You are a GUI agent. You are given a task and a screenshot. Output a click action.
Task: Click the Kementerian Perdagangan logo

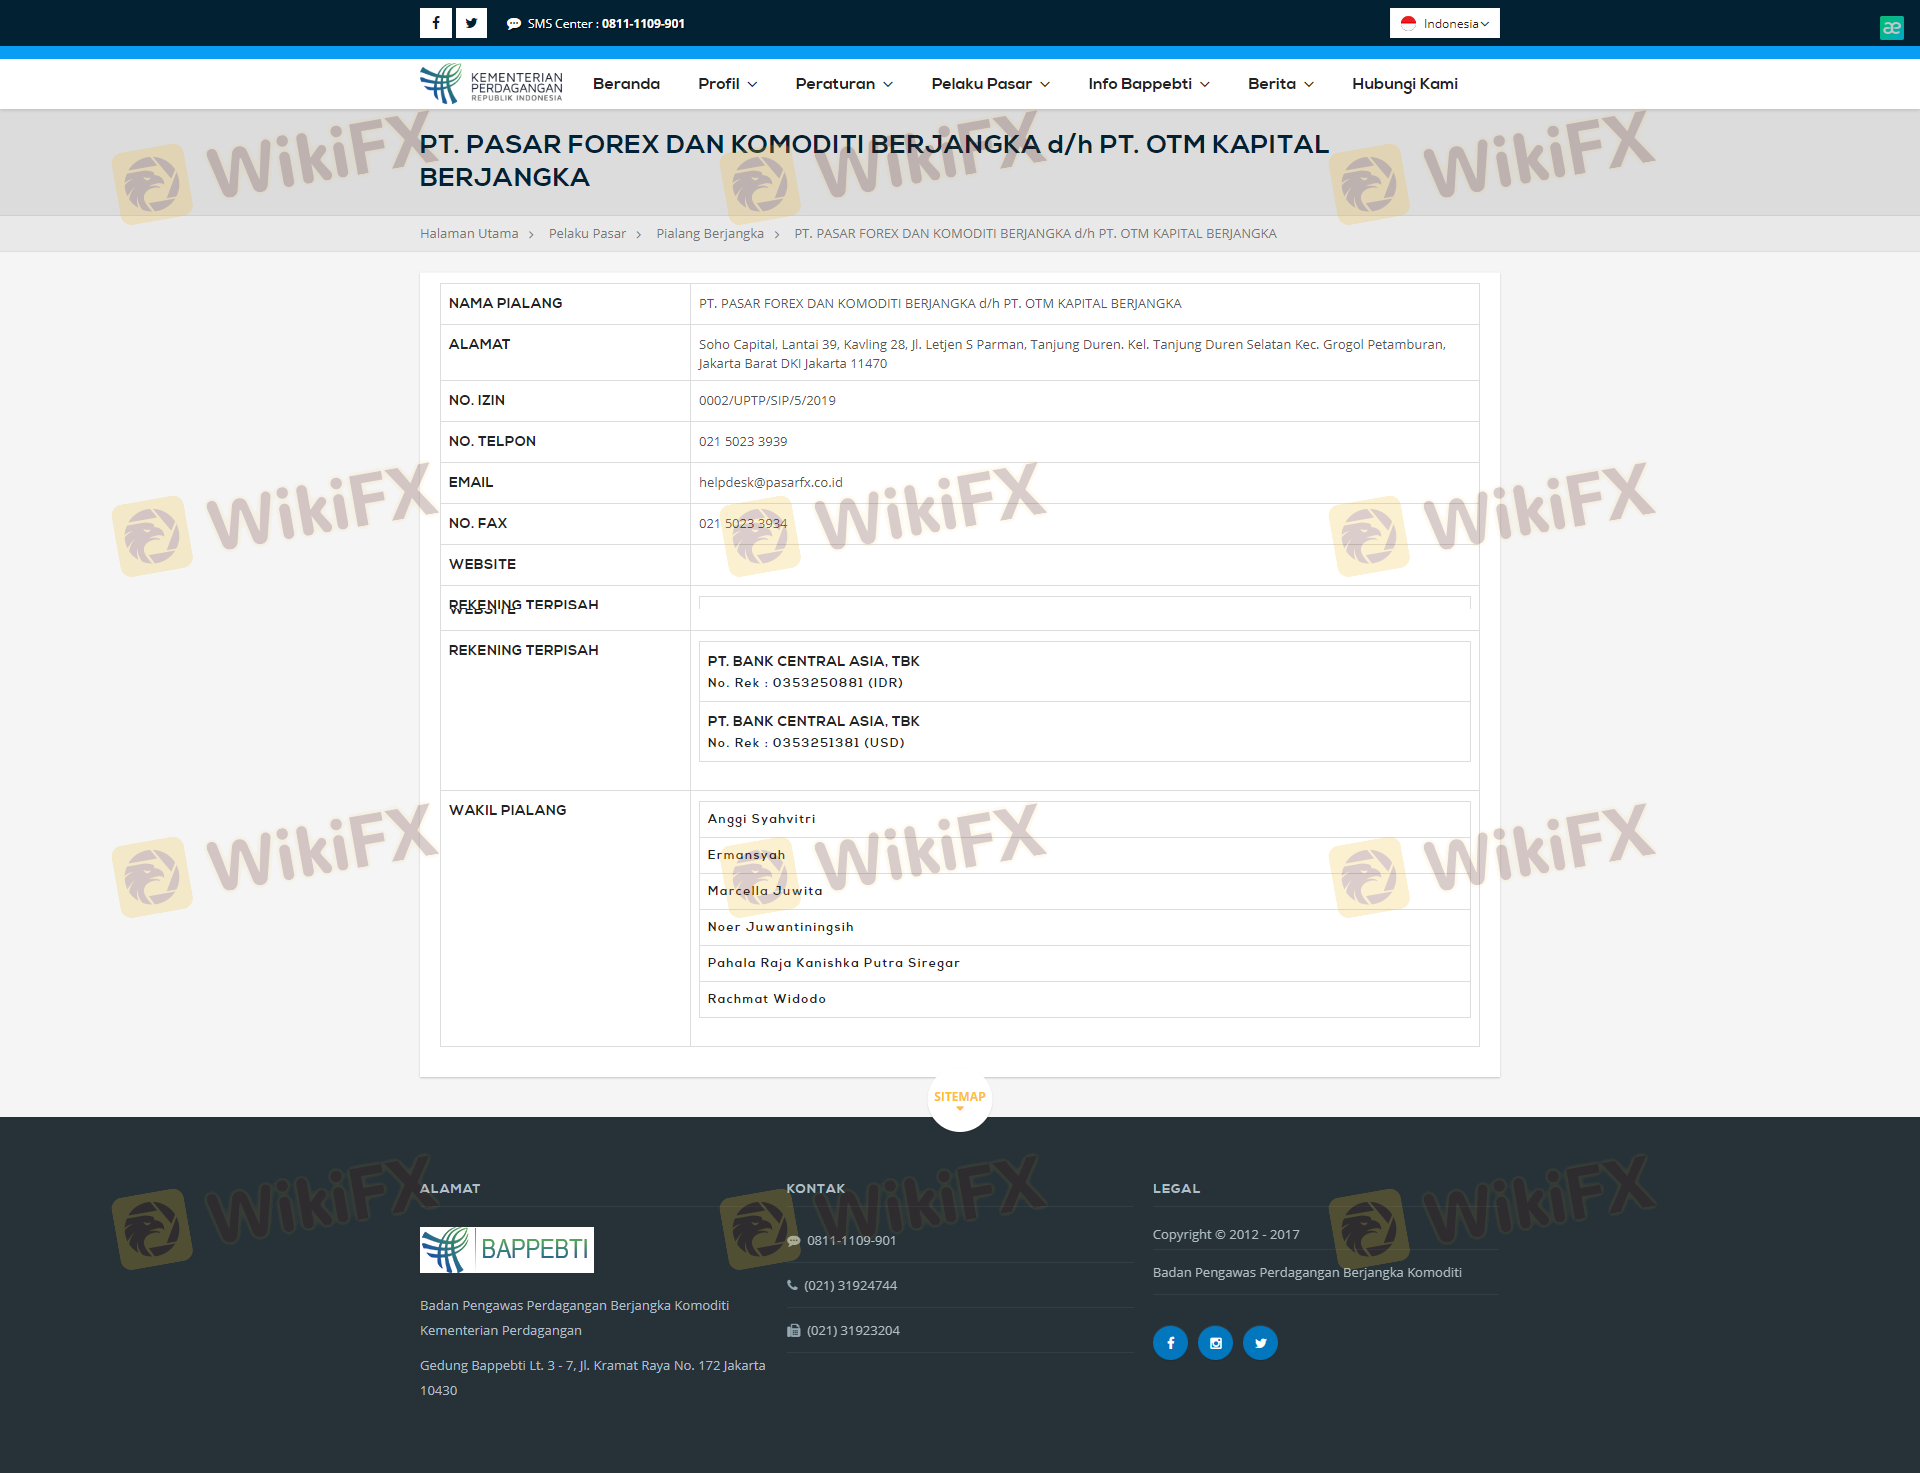(491, 84)
